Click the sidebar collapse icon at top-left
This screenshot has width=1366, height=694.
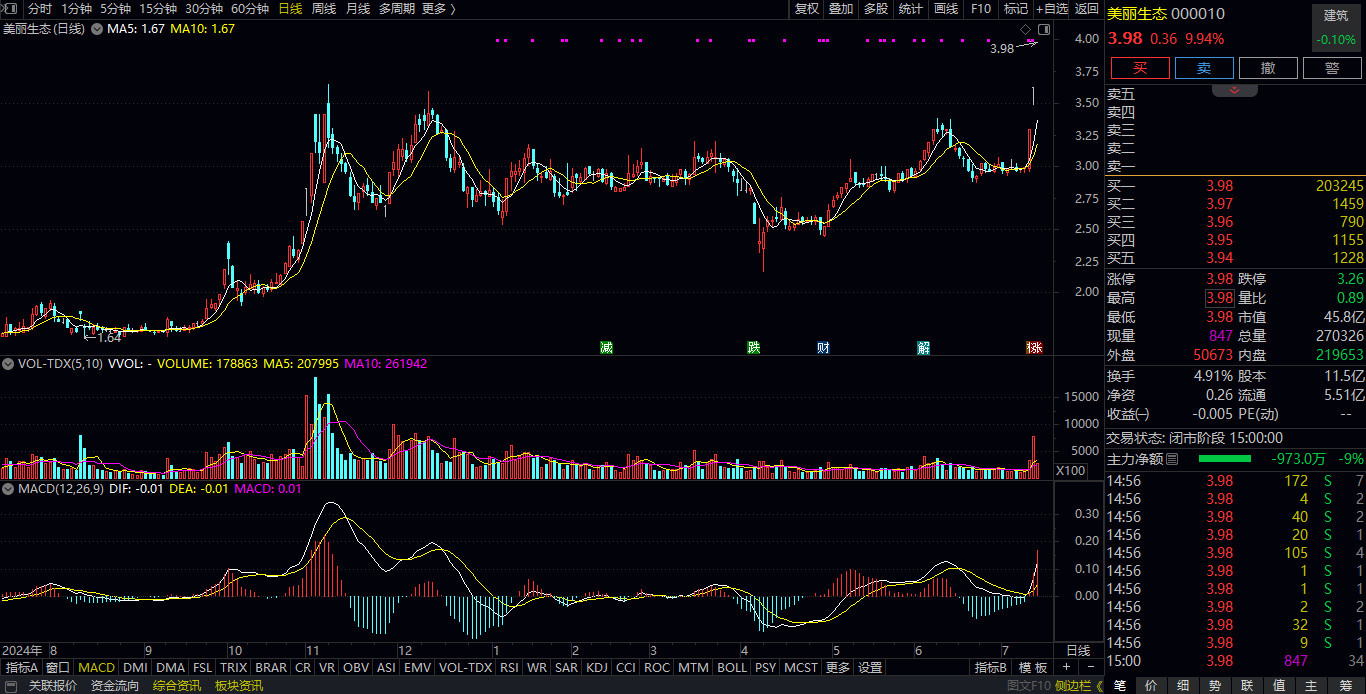(10, 9)
